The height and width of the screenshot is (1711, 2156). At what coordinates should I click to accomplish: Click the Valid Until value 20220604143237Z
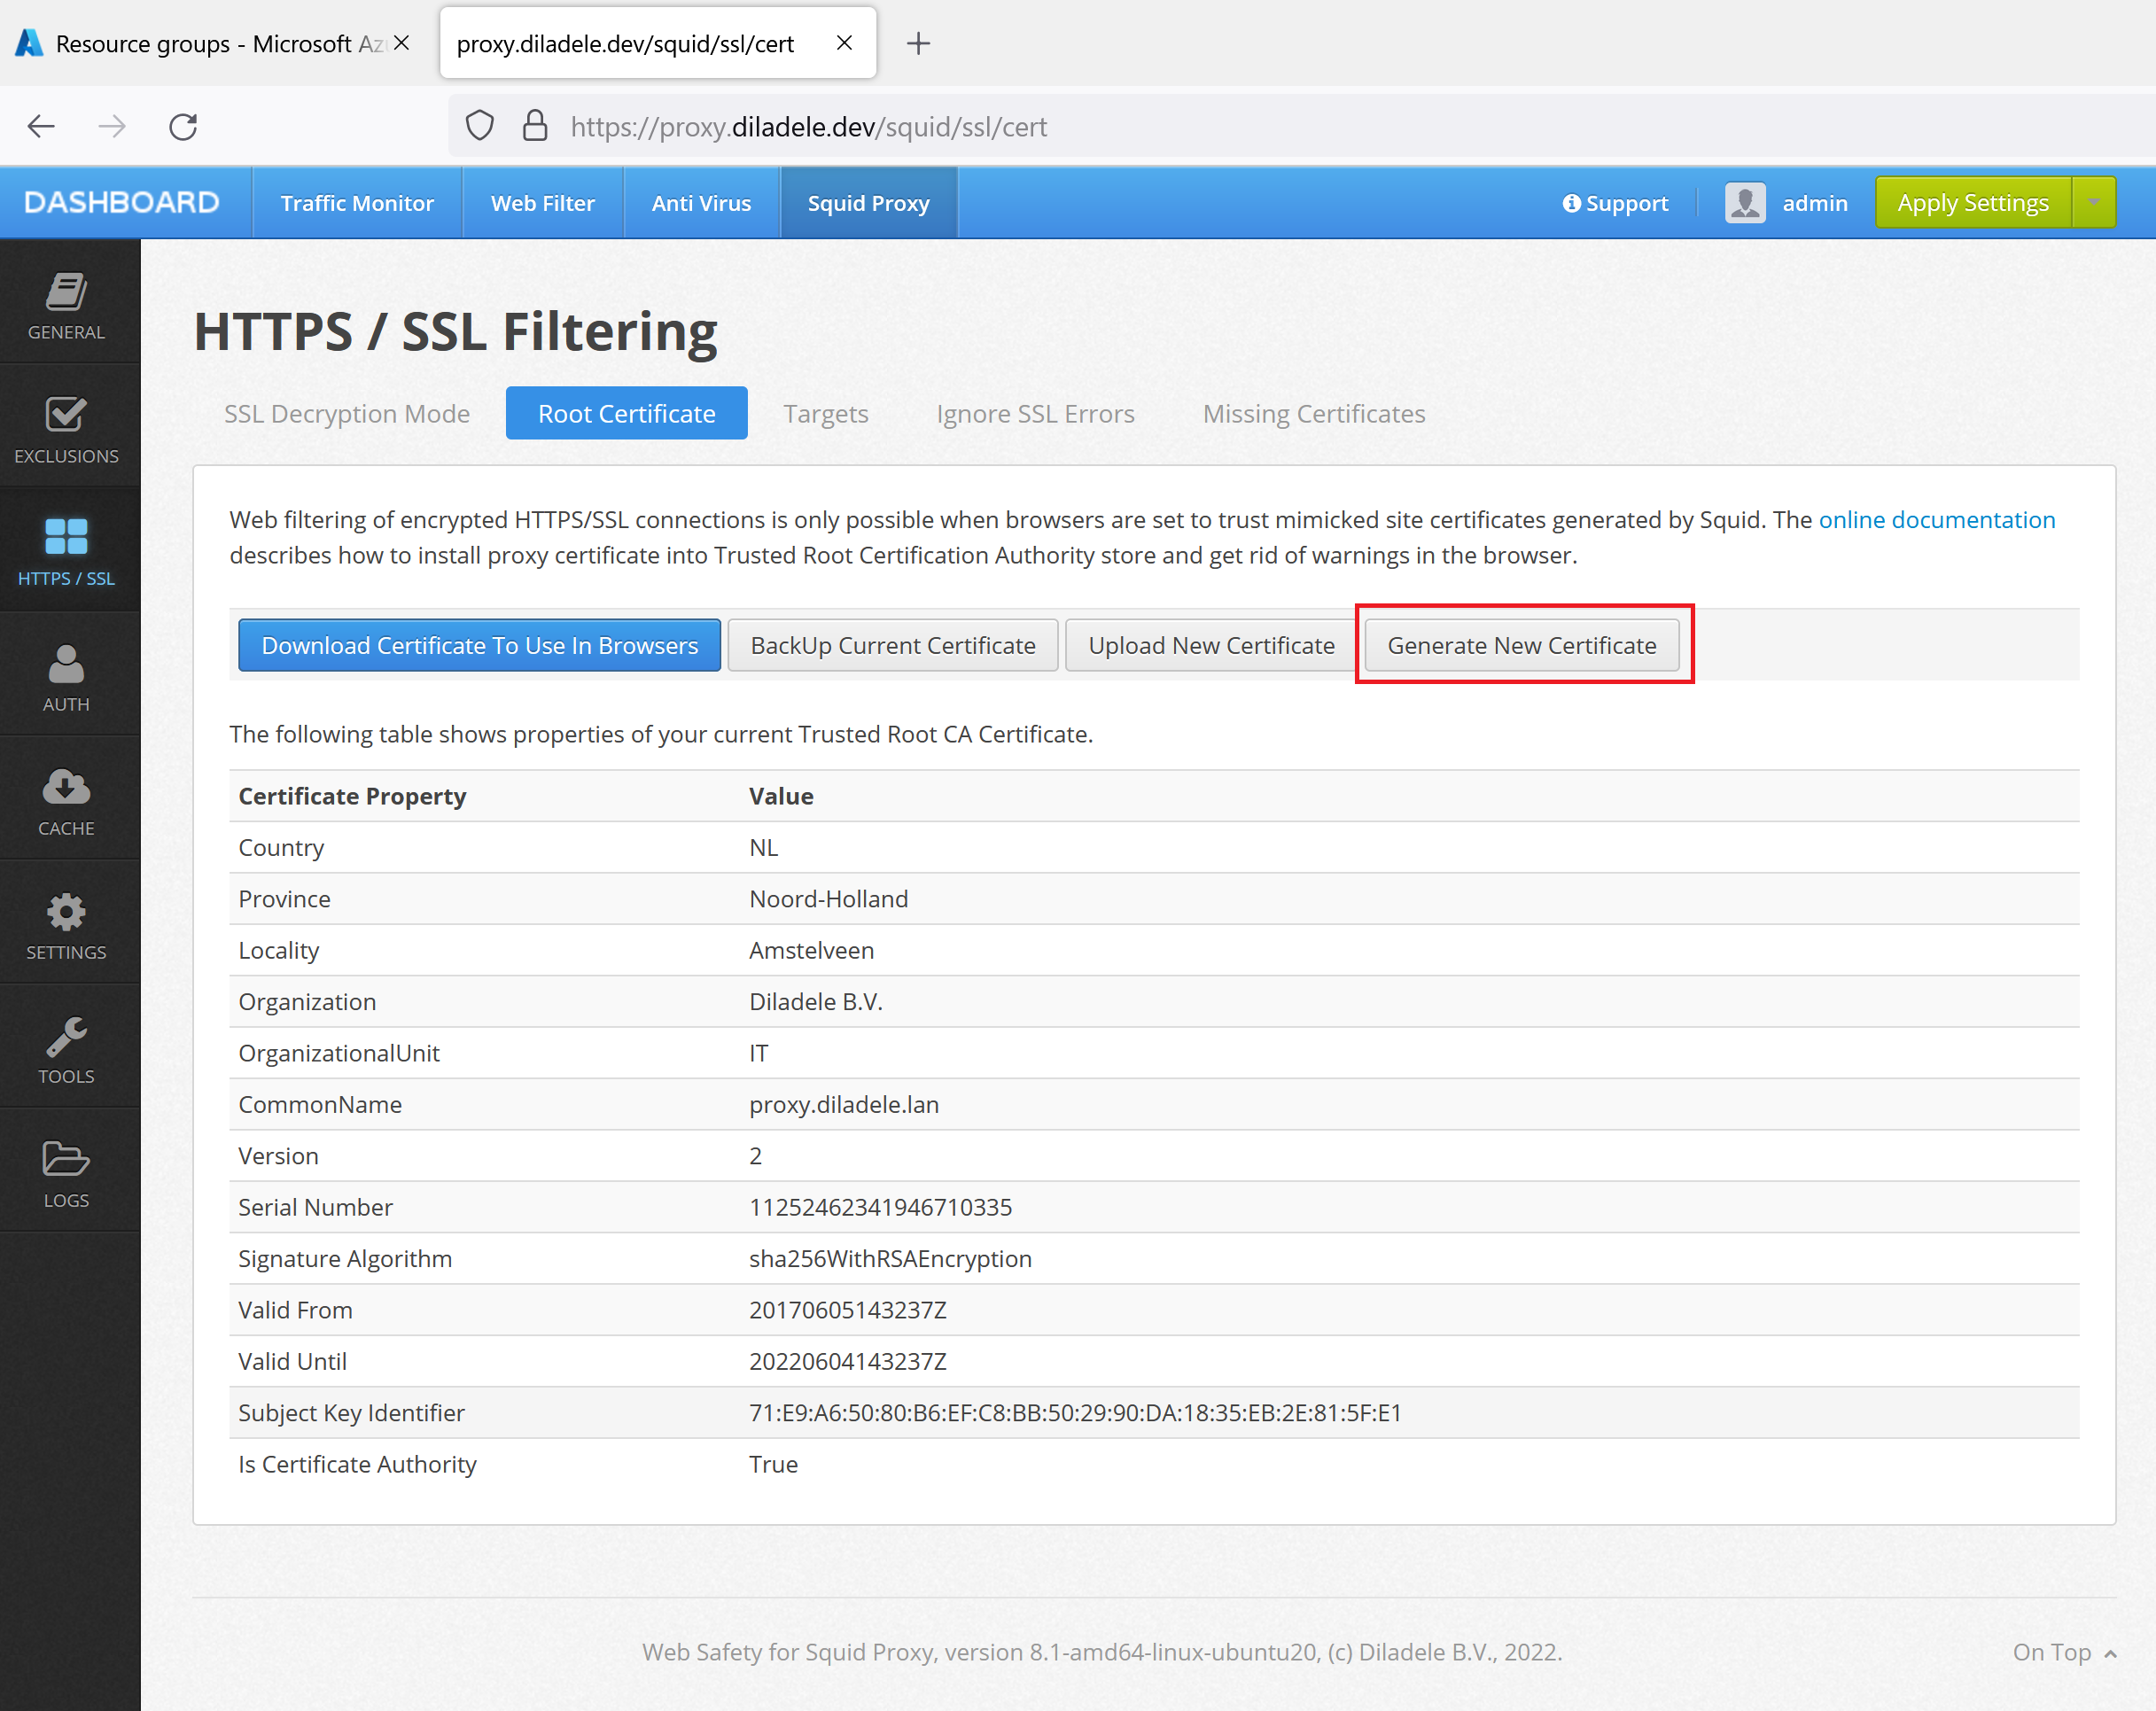pyautogui.click(x=847, y=1361)
